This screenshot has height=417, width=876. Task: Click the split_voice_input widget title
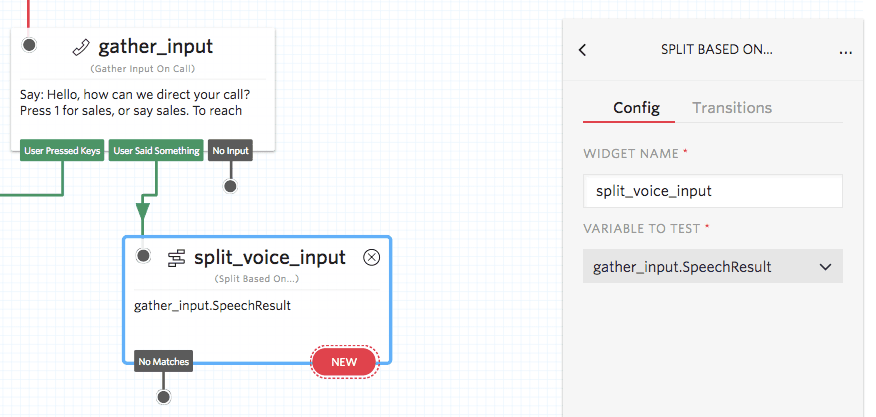tap(270, 258)
